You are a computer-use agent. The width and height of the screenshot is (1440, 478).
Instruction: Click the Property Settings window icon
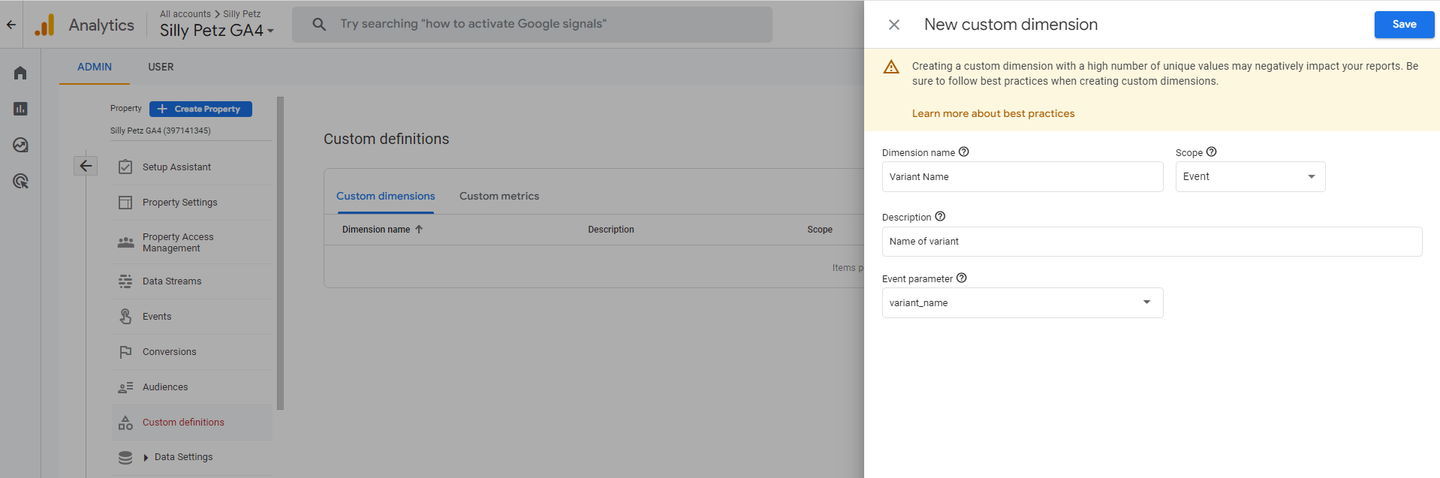pyautogui.click(x=125, y=202)
